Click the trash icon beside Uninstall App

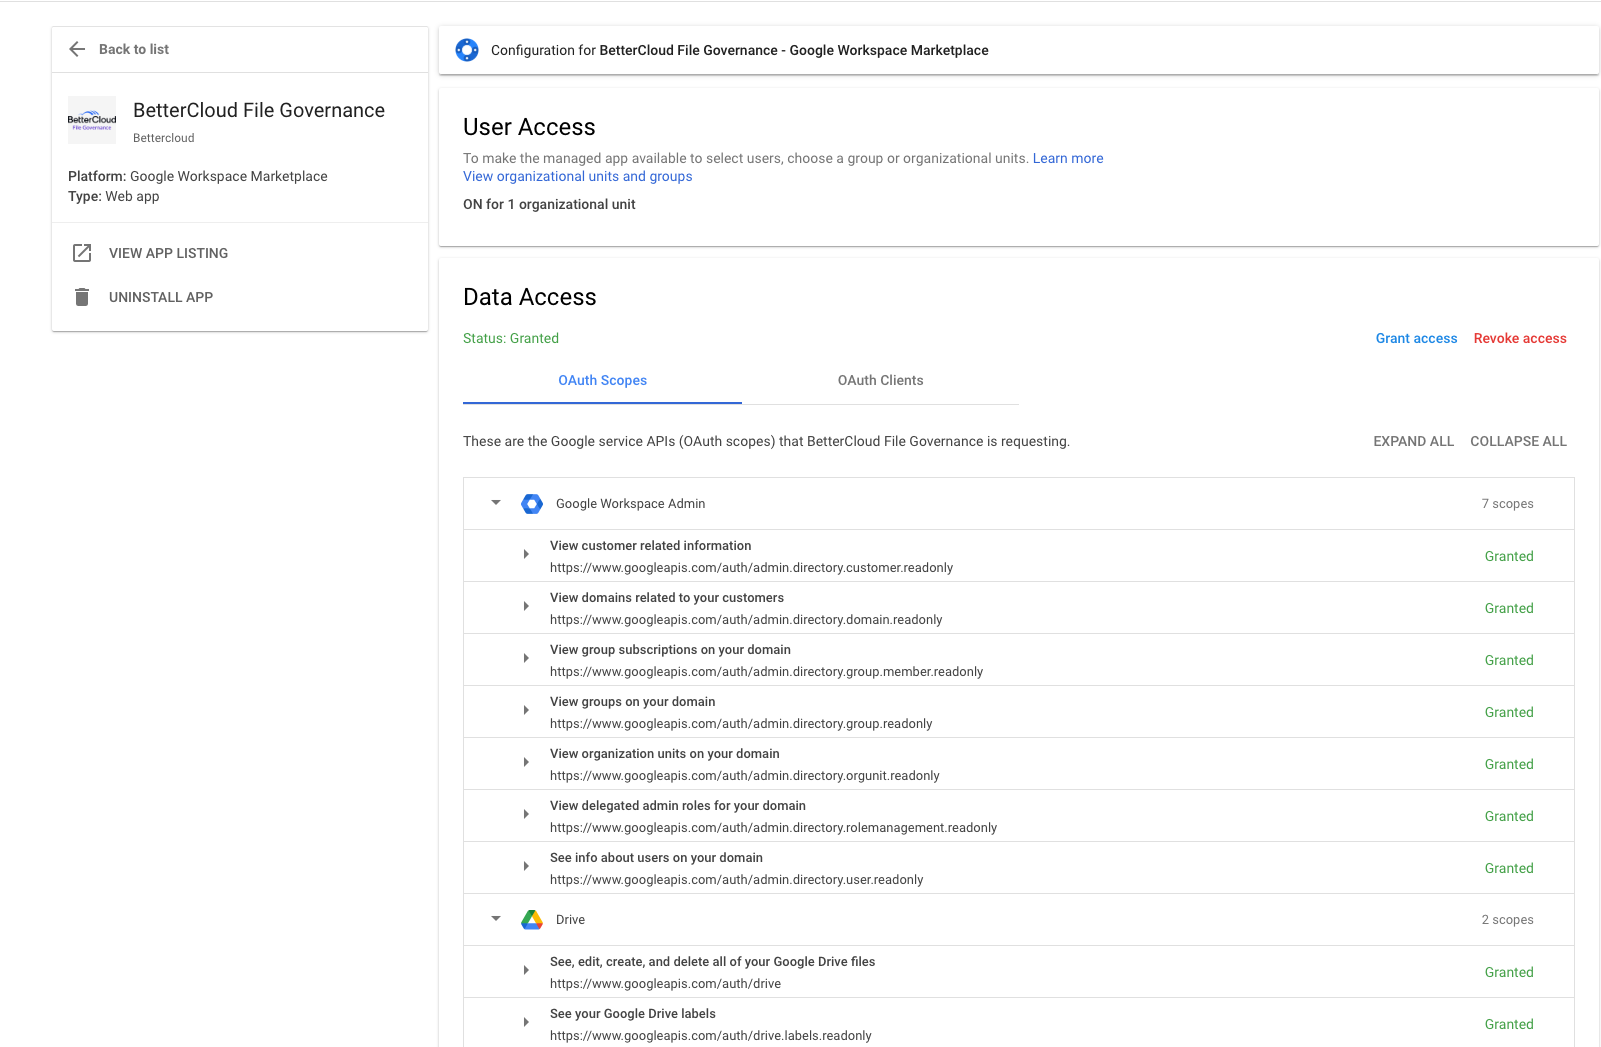(82, 297)
